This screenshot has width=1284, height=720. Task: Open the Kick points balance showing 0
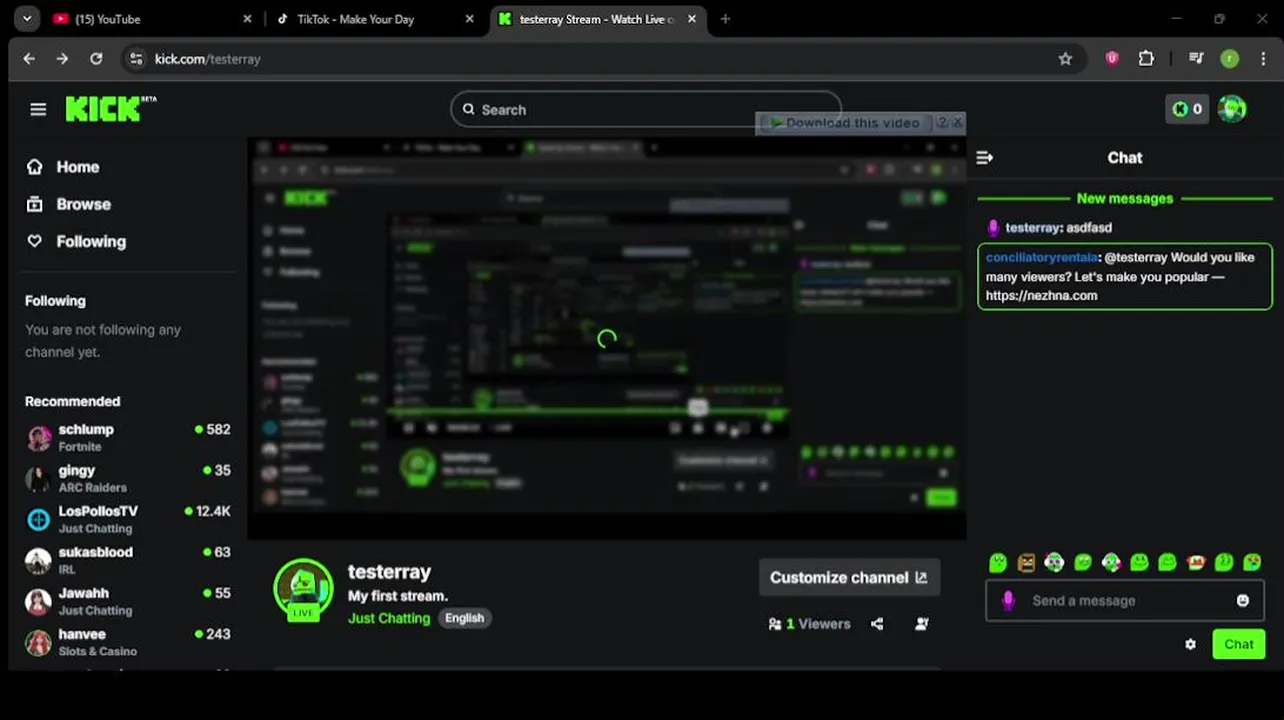(1188, 109)
